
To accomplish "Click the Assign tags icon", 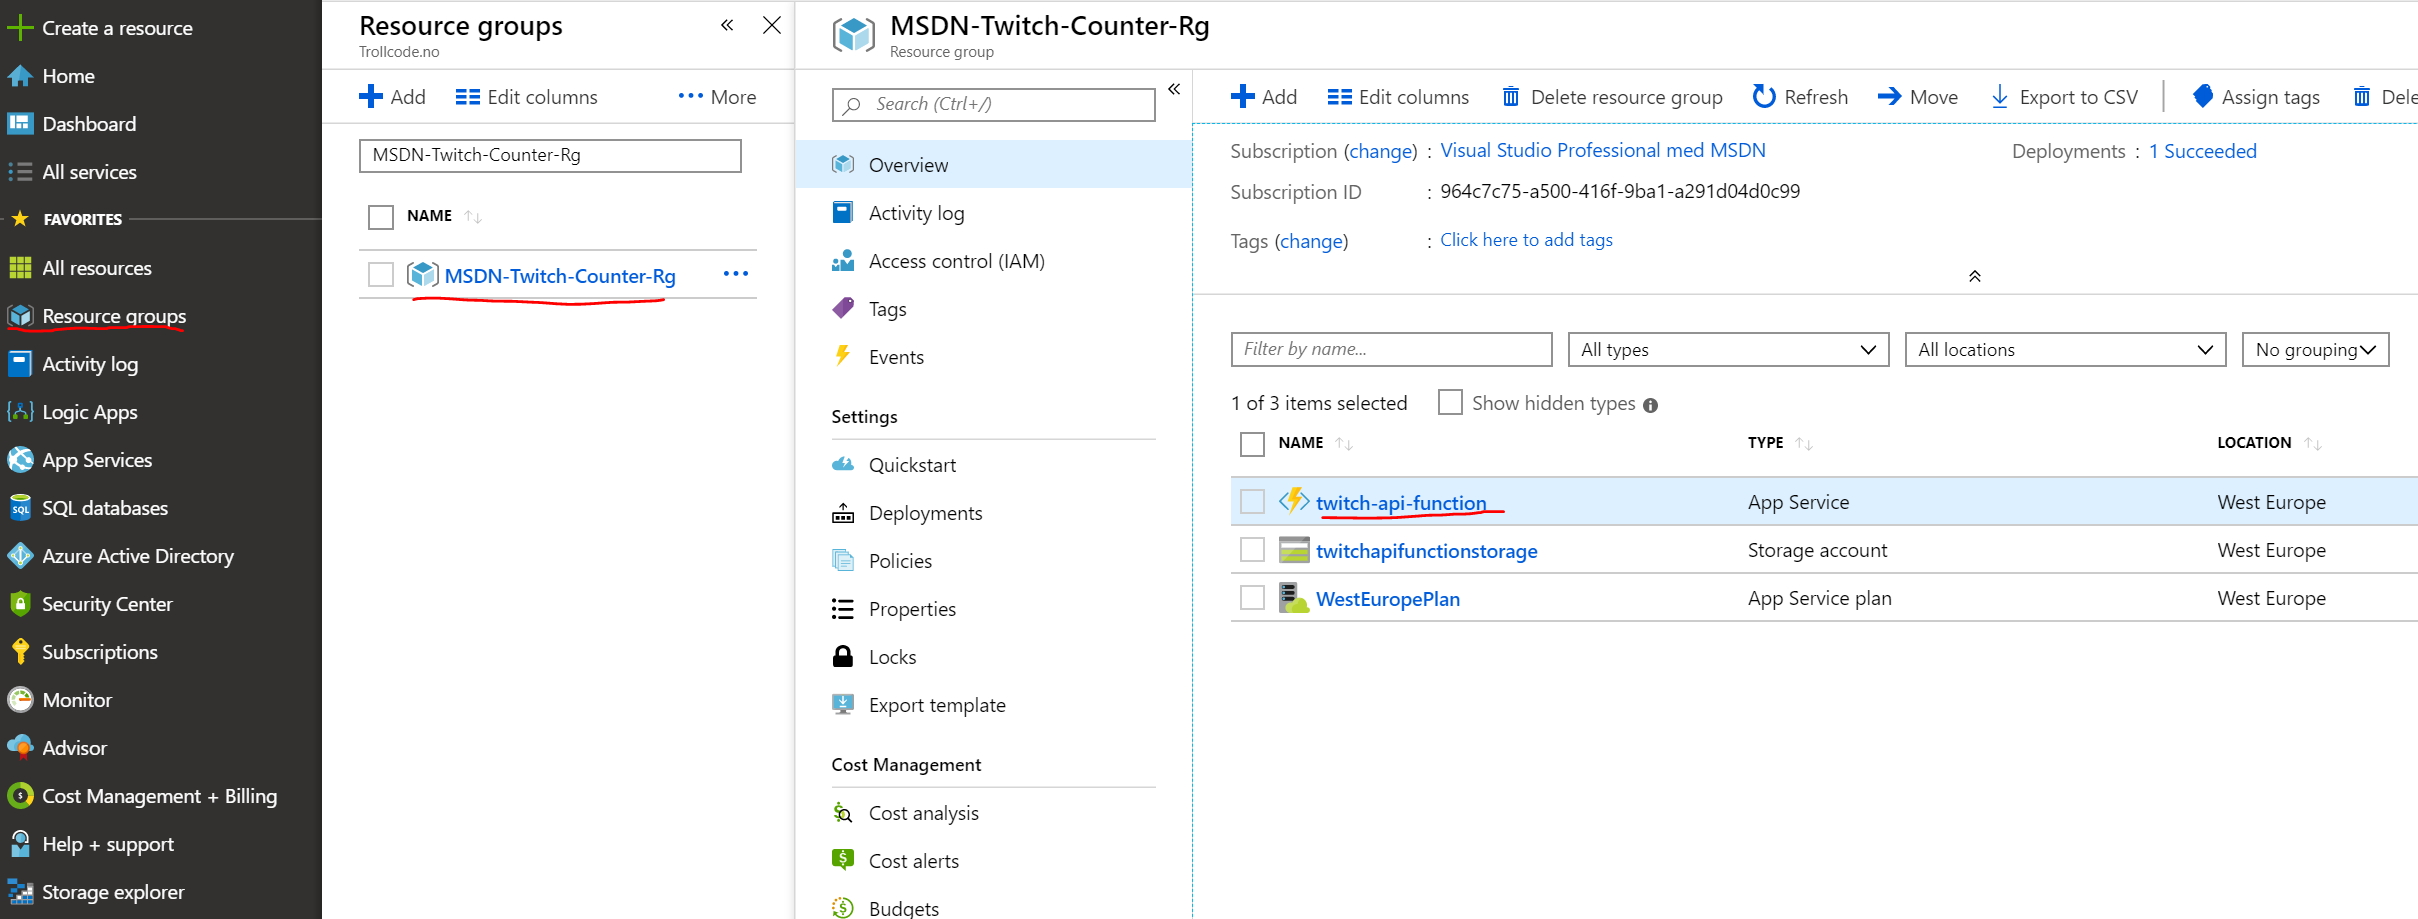I will [2203, 96].
